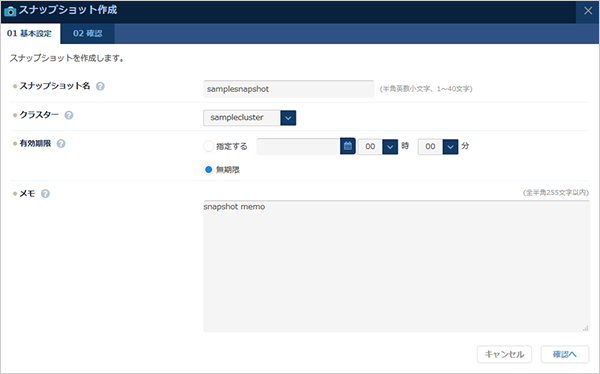Click the キャンセル button

tap(504, 354)
